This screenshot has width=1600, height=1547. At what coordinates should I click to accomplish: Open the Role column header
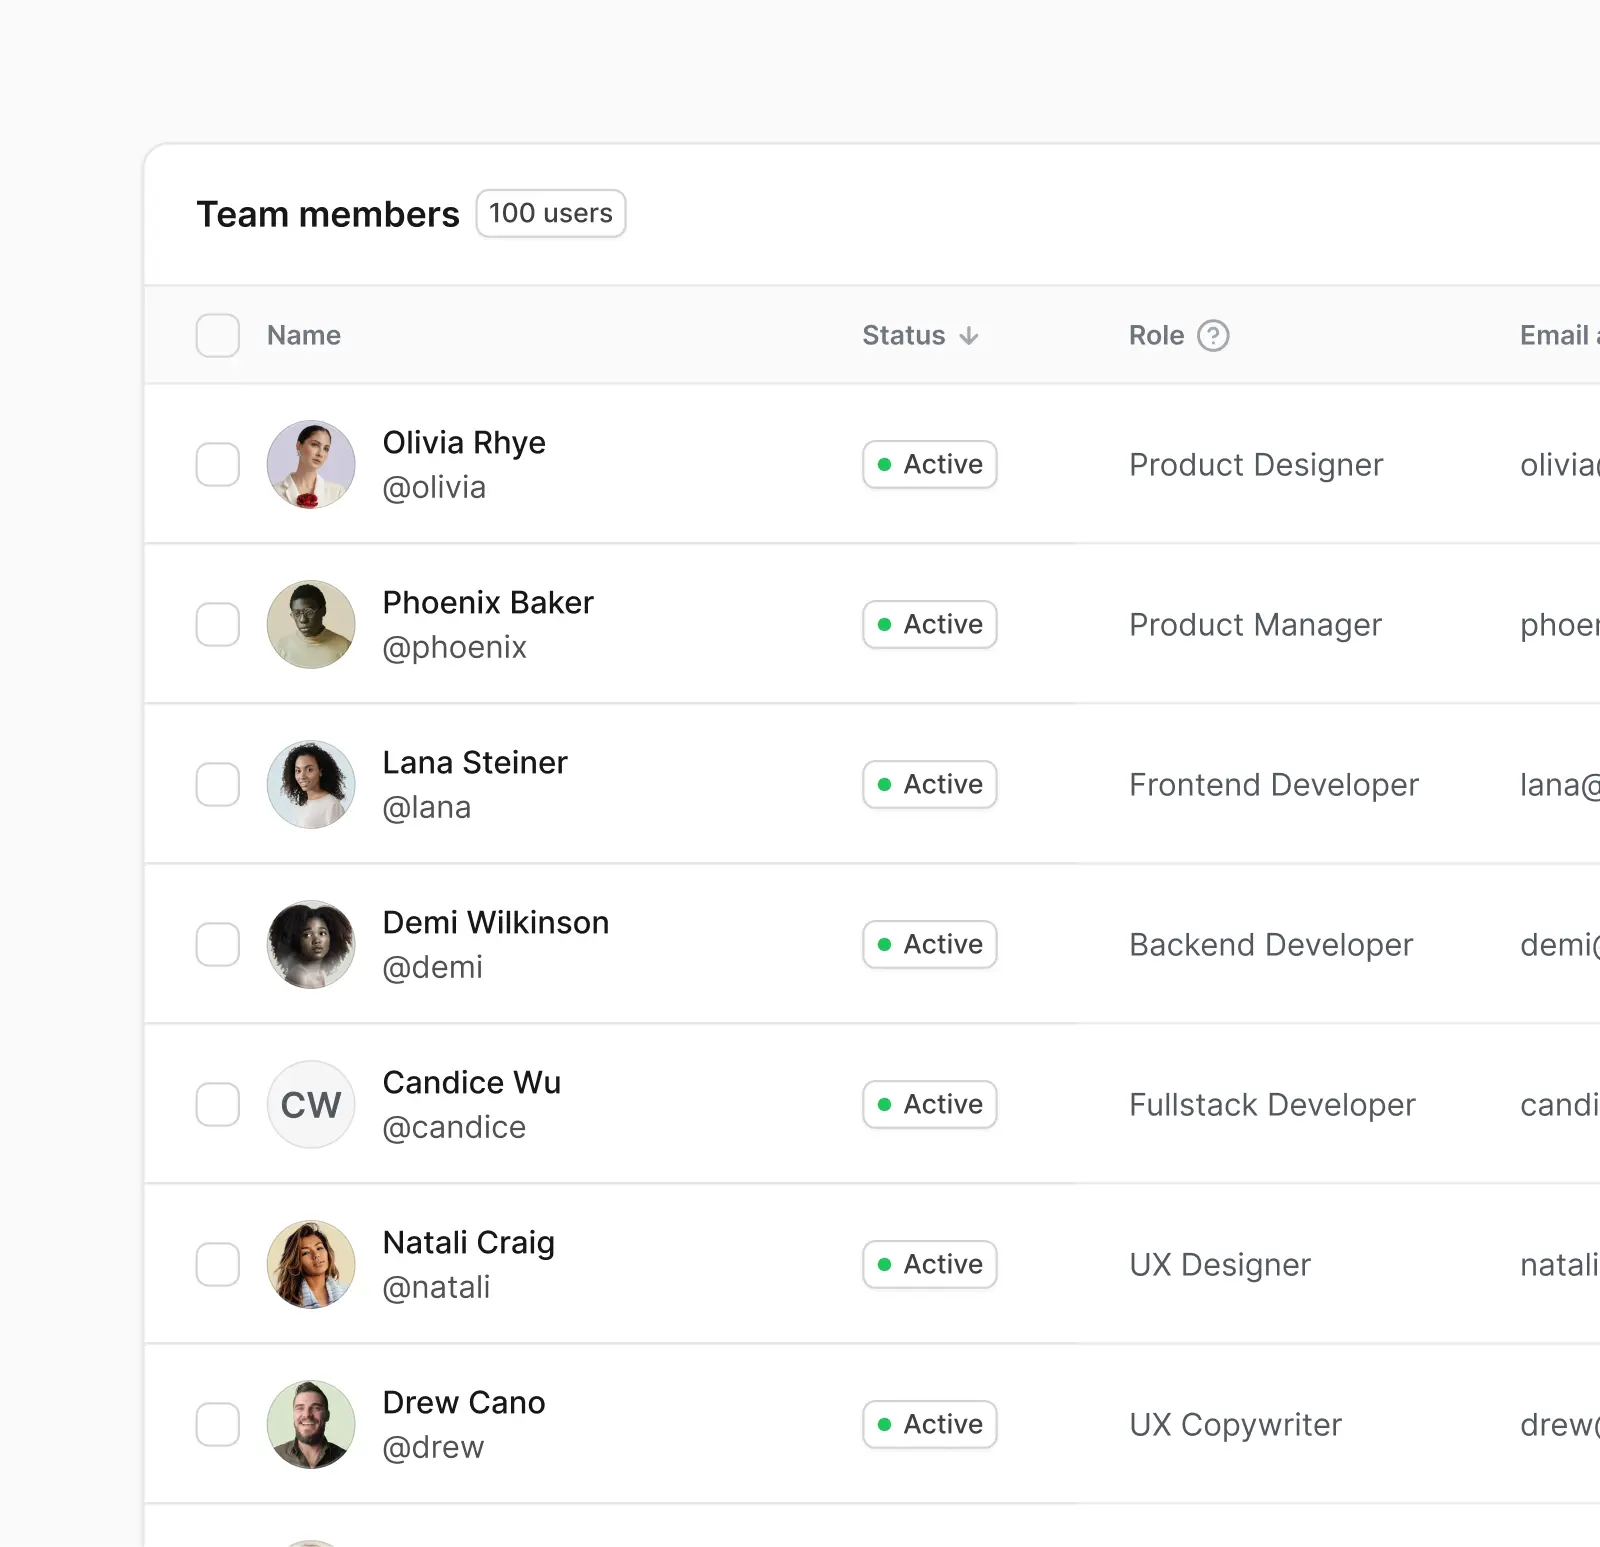coord(1156,335)
